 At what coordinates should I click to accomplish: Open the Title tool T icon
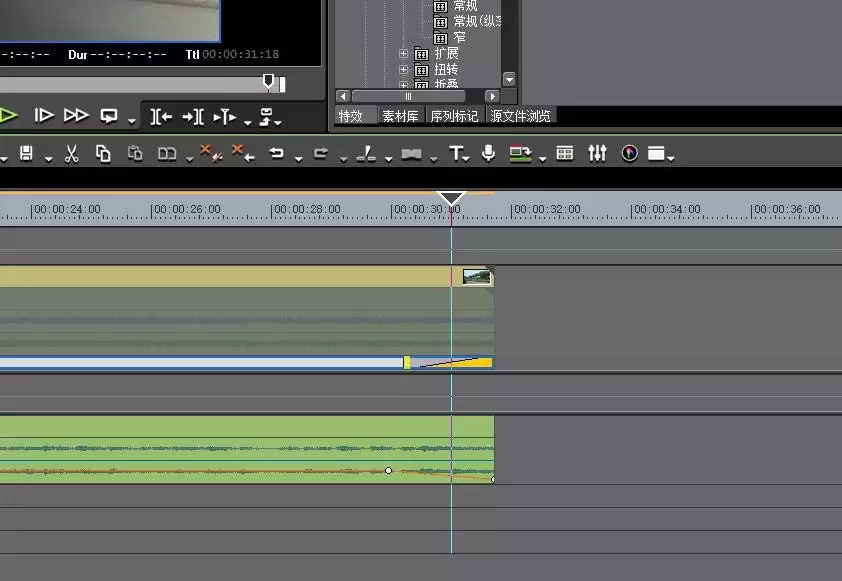click(455, 154)
